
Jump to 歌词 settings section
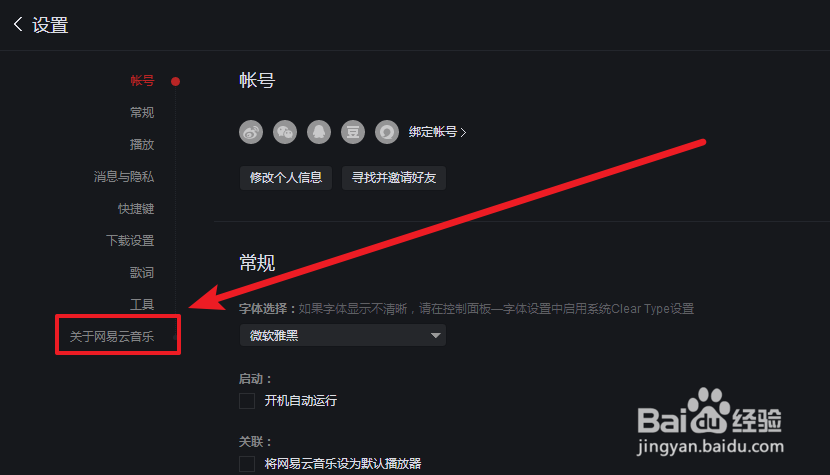pos(142,272)
